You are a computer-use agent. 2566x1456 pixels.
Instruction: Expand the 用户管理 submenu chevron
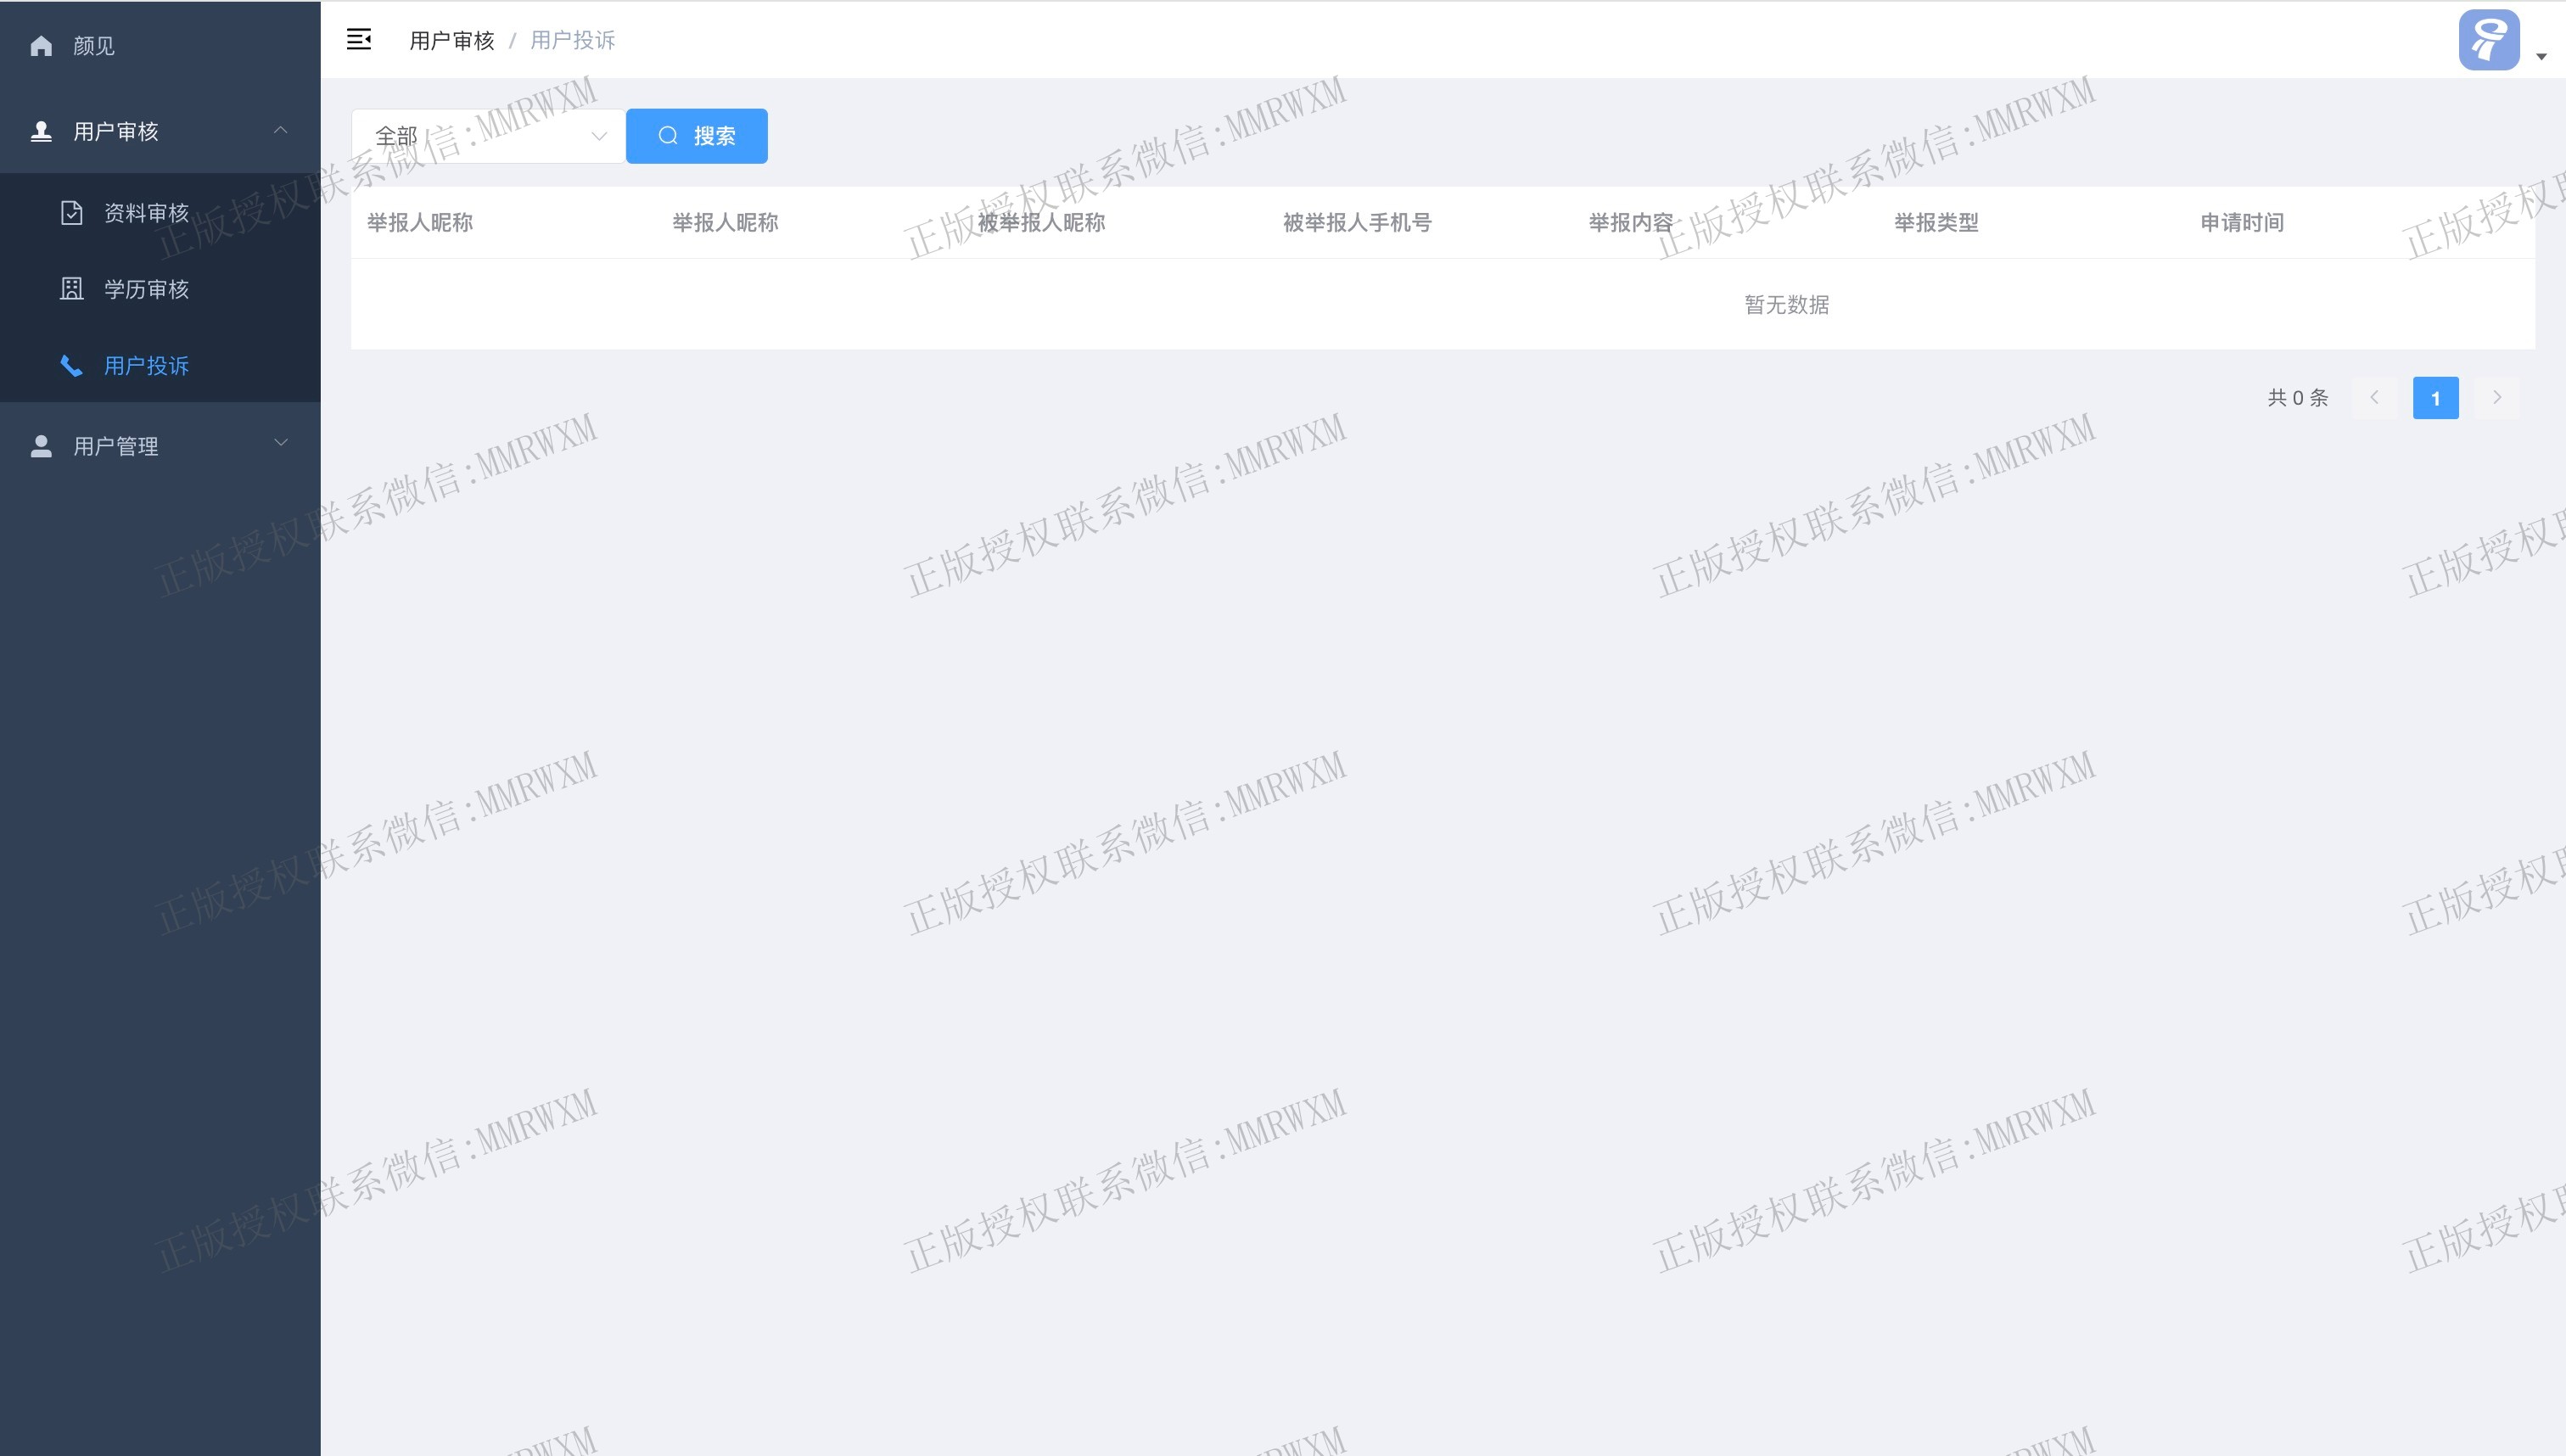pos(281,443)
